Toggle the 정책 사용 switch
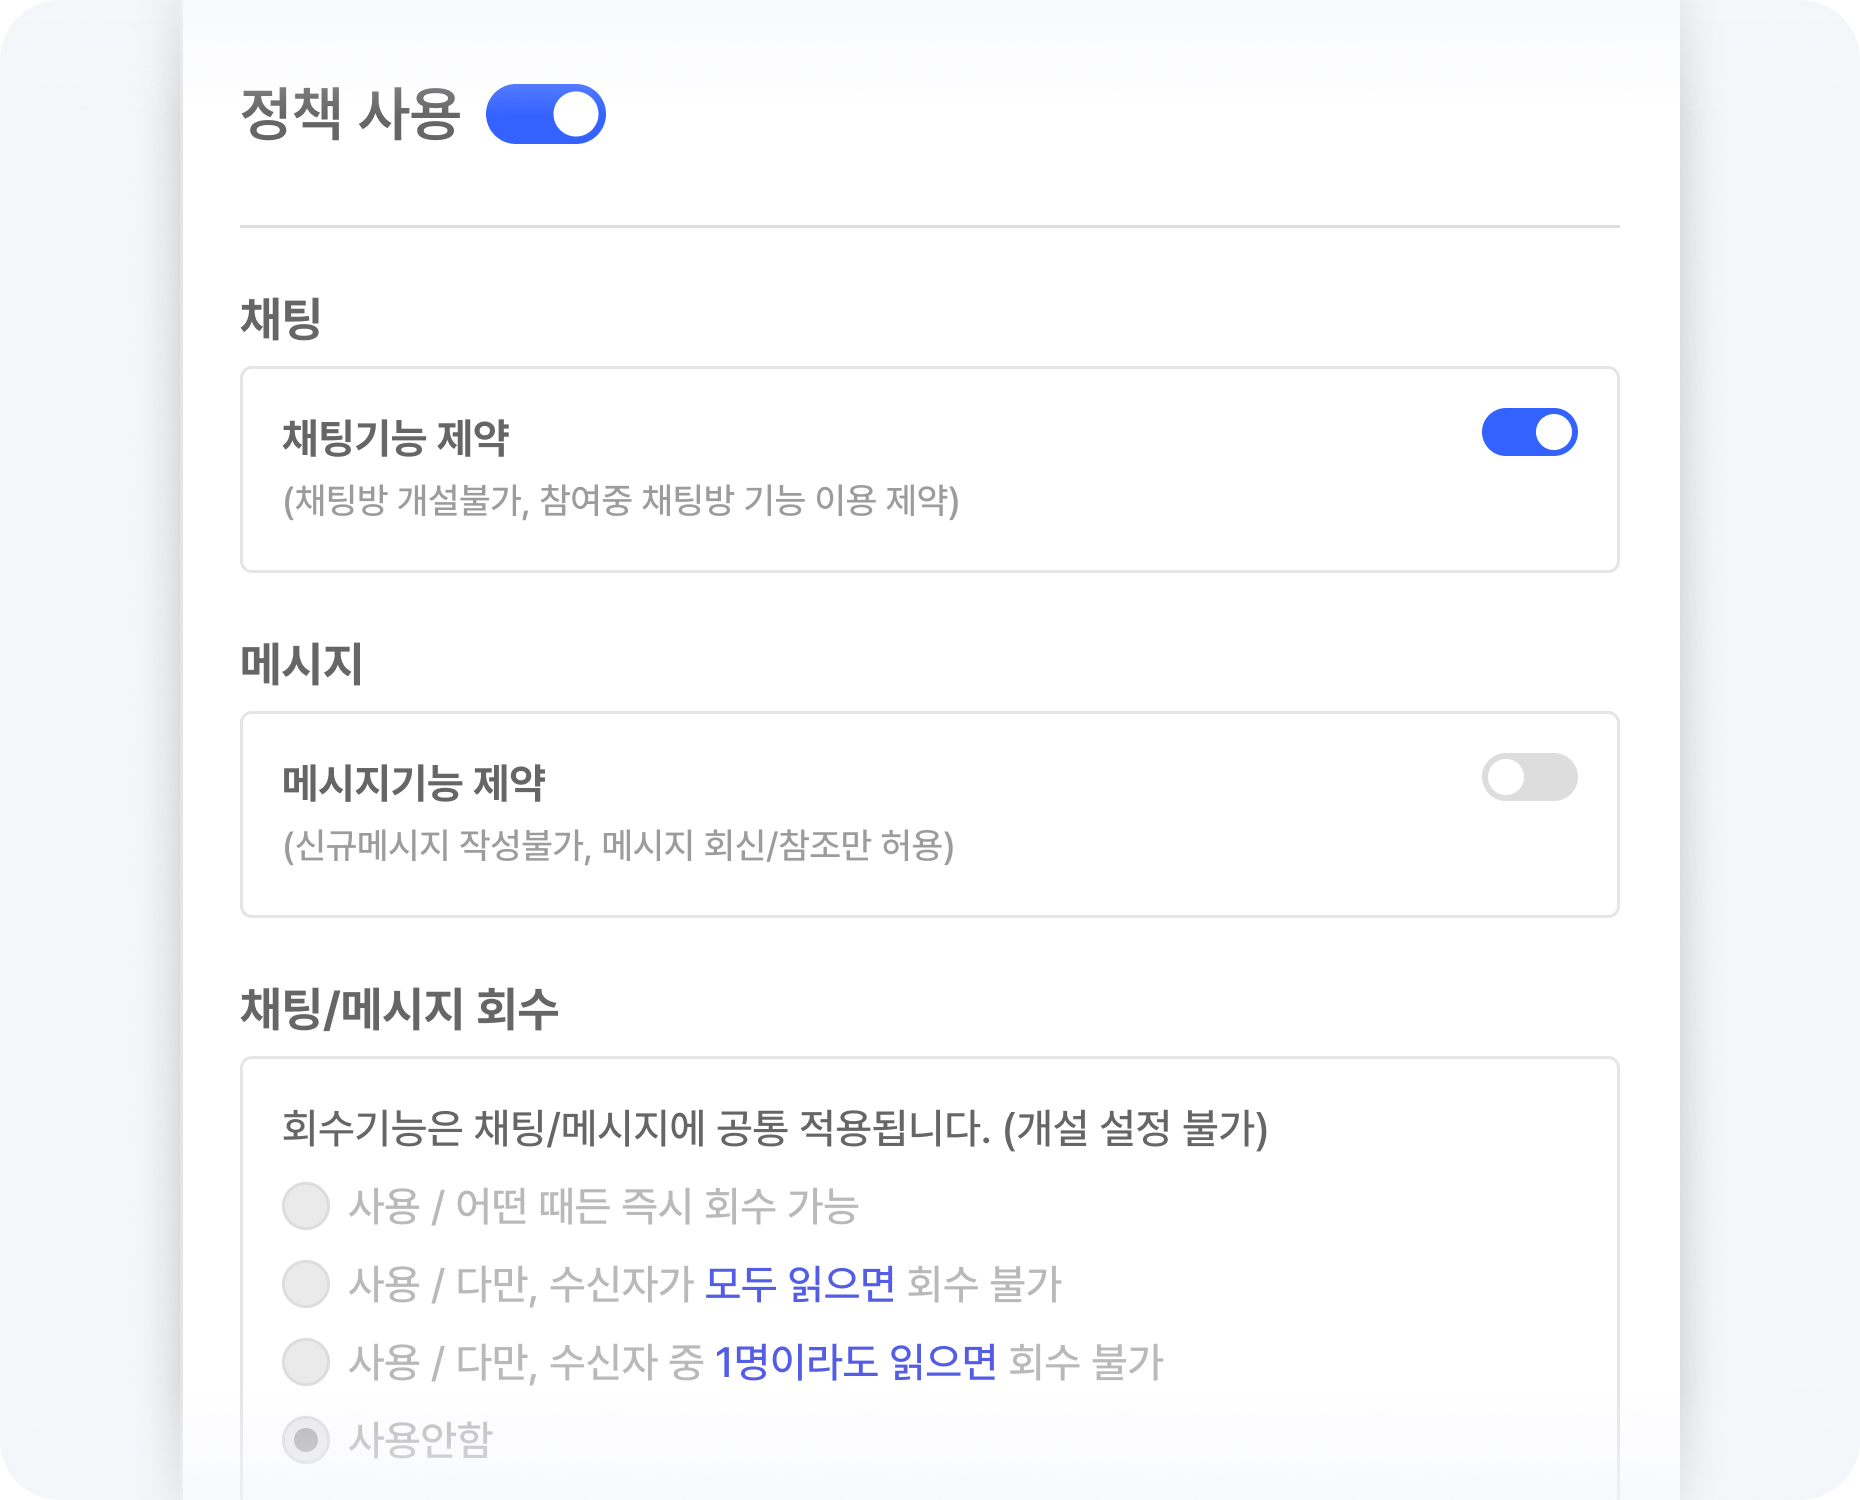This screenshot has width=1860, height=1500. point(546,114)
